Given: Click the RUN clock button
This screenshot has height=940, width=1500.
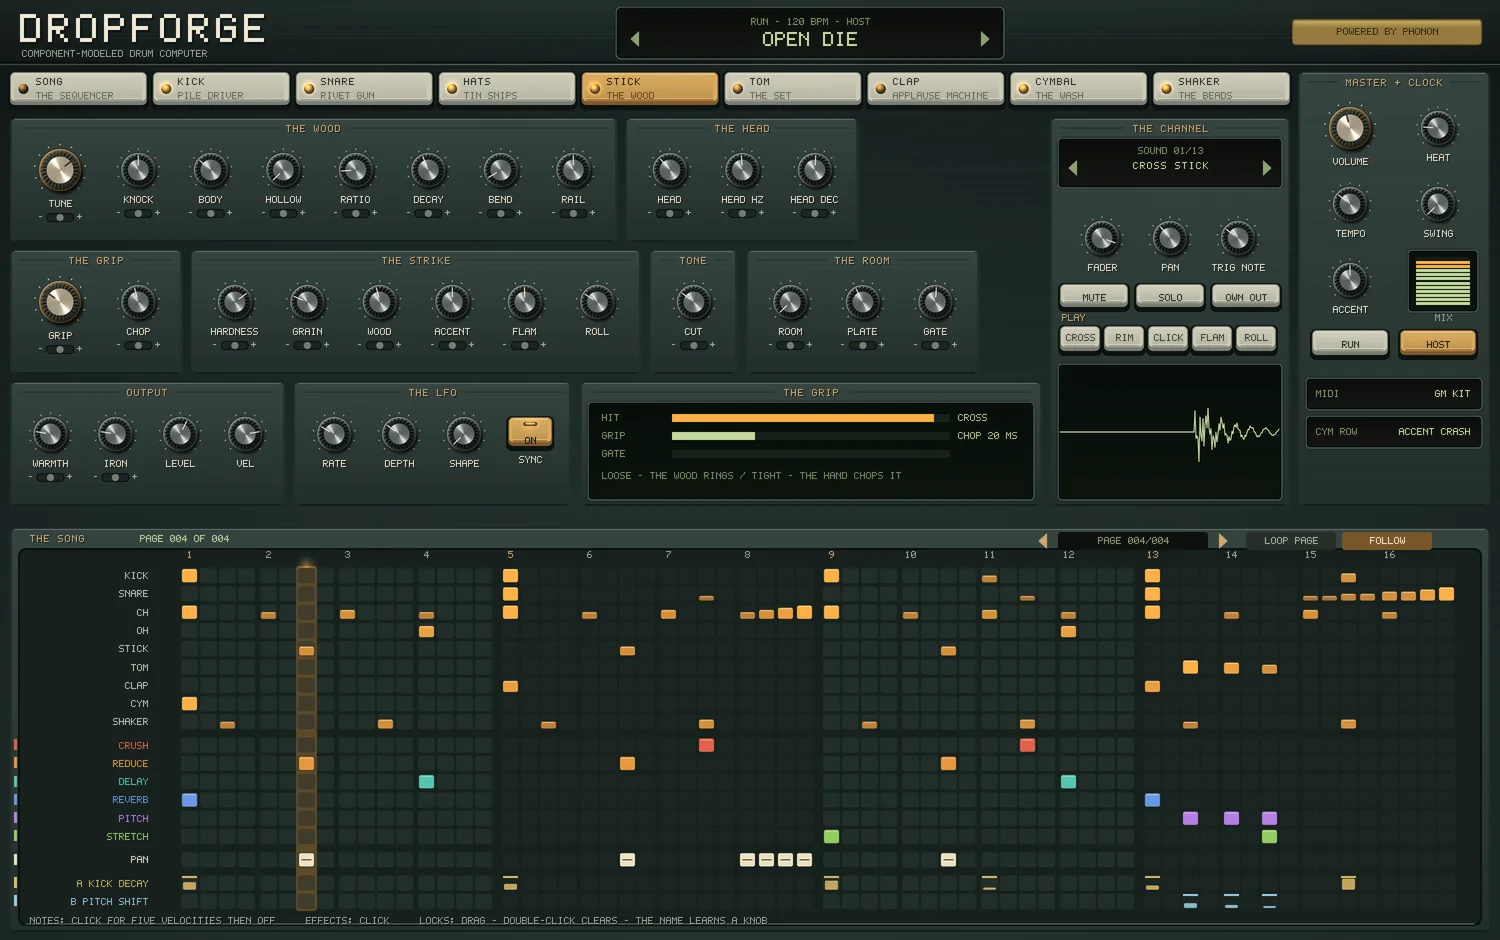Looking at the screenshot, I should click(x=1350, y=344).
